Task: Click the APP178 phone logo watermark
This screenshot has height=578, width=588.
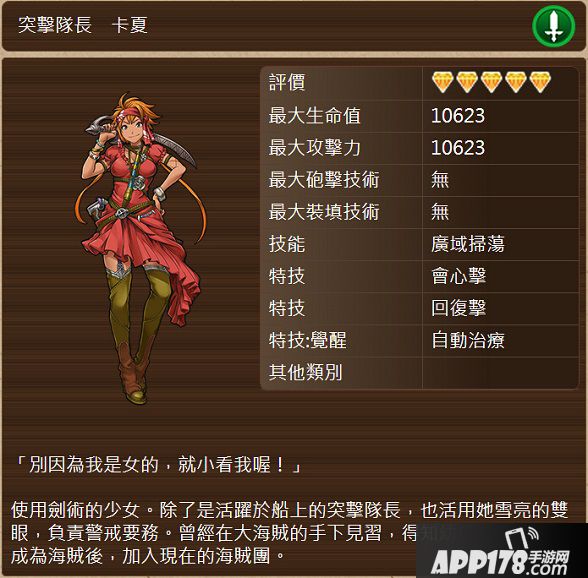Action: click(x=501, y=551)
